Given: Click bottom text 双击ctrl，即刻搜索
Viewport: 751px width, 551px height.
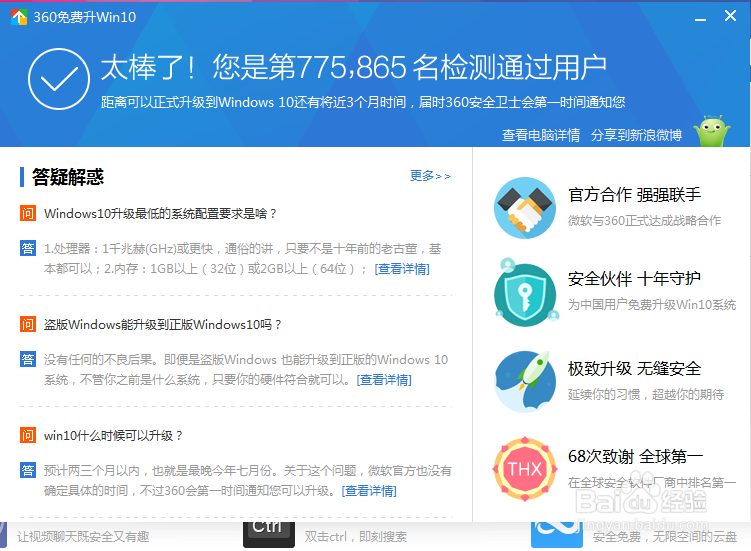Looking at the screenshot, I should tap(356, 537).
